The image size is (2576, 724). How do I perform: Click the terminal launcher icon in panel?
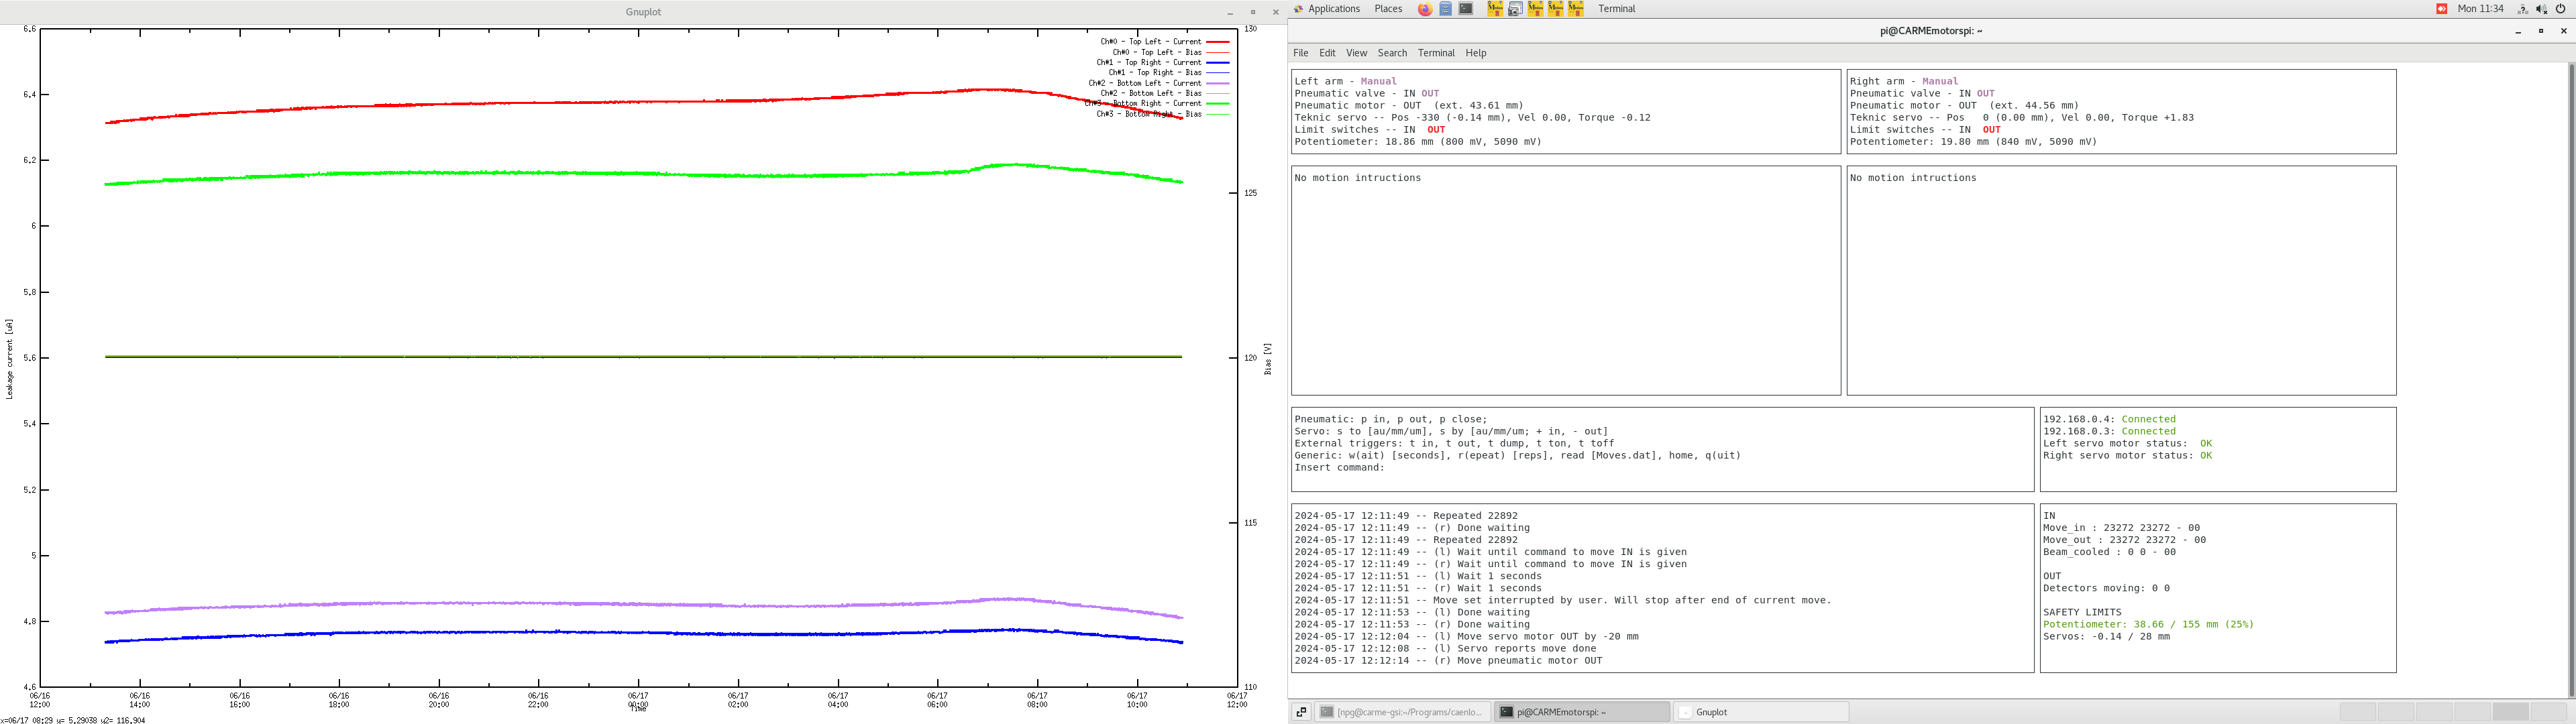(x=1466, y=9)
